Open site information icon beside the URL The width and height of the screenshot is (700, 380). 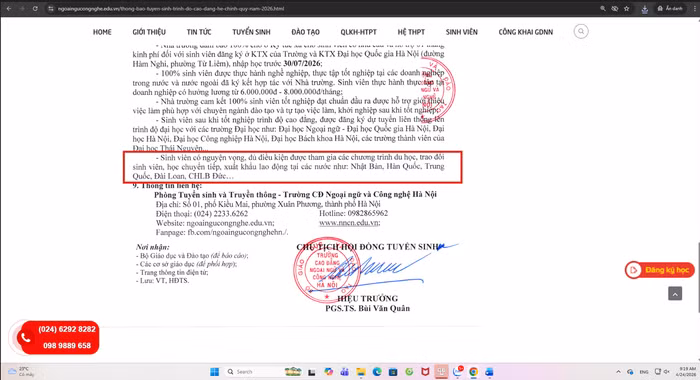(x=50, y=8)
